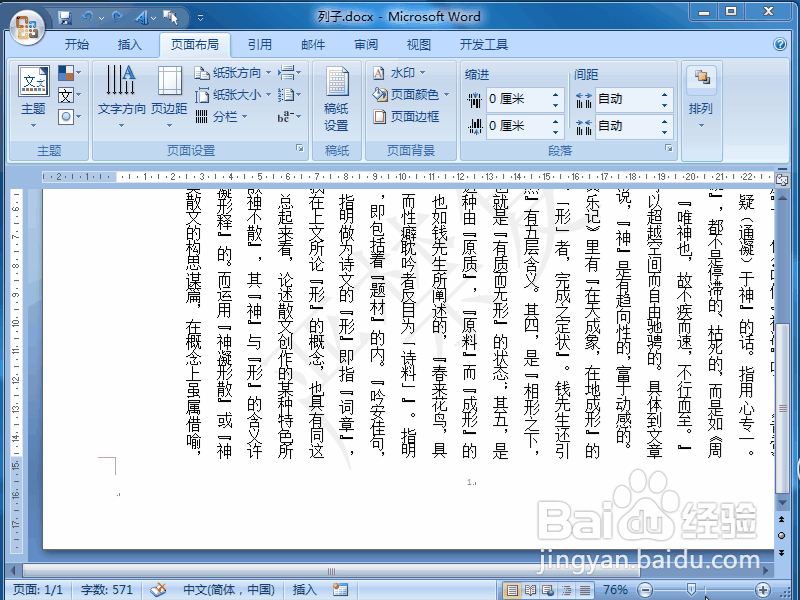800x600 pixels.
Task: Click the spelling check icon in status bar
Action: click(x=156, y=590)
